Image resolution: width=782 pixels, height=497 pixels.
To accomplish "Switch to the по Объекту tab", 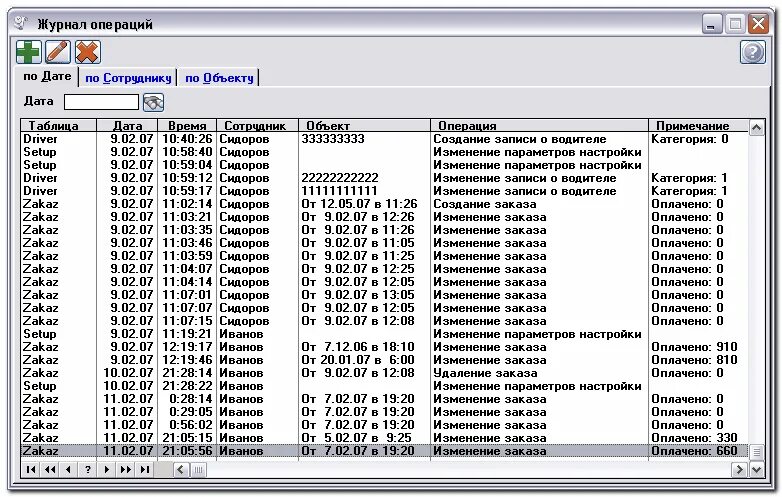I will coord(219,78).
